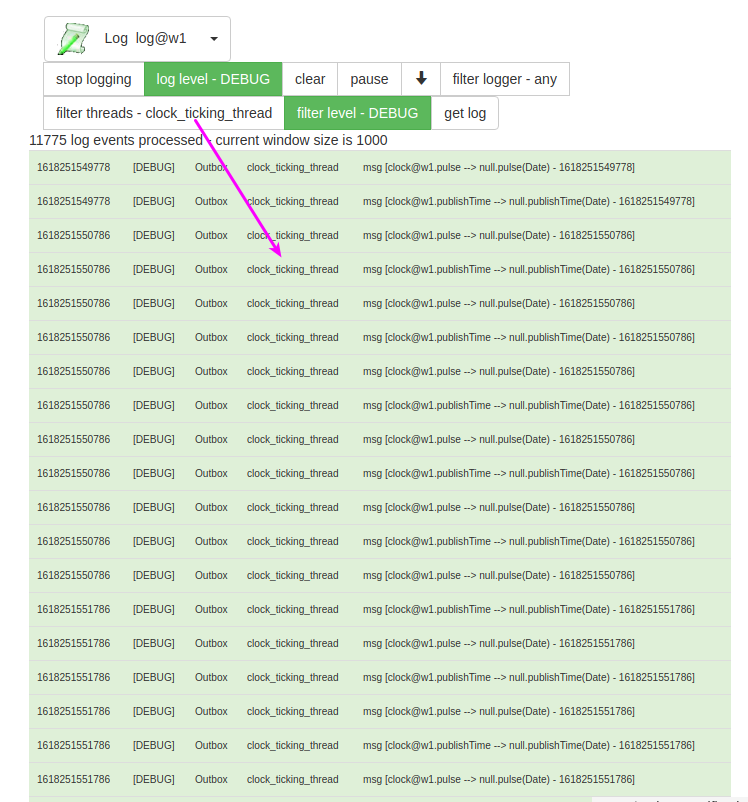Click timestamp in publishTime 1618251549778 row
The image size is (748, 802).
pos(74,202)
